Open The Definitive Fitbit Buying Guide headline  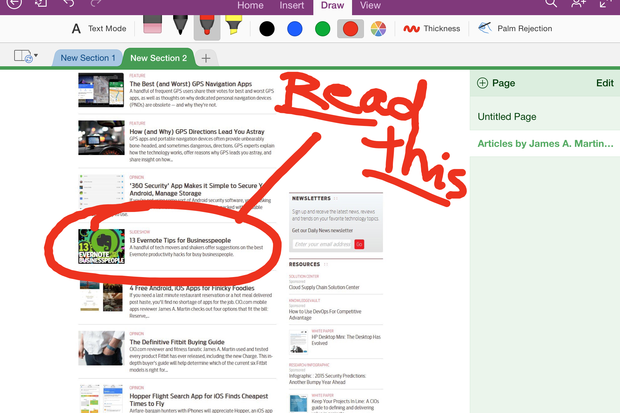pos(177,342)
